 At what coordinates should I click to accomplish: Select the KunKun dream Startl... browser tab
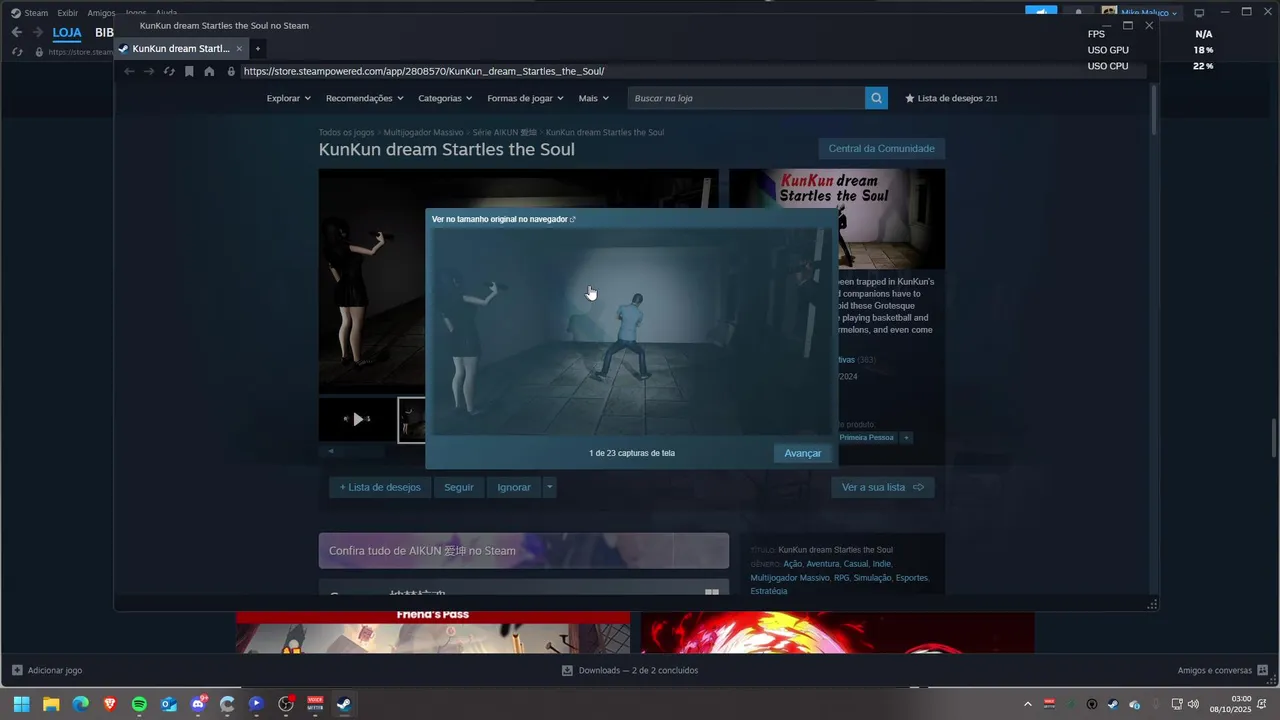(x=181, y=48)
